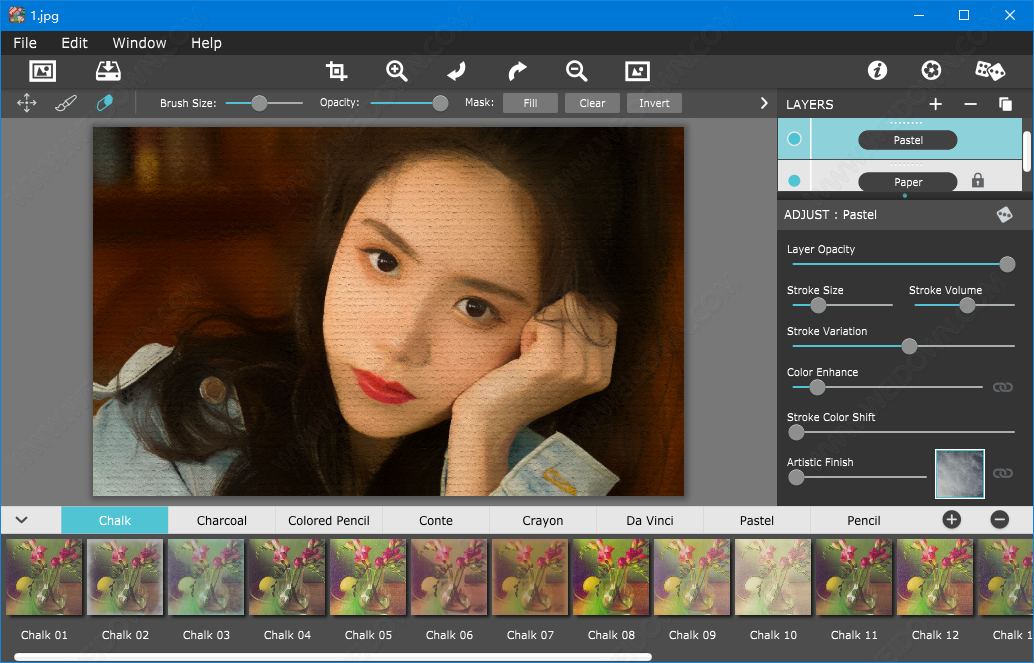Select the paint brush mask tool
Screen dimensions: 1034x663
pos(66,103)
